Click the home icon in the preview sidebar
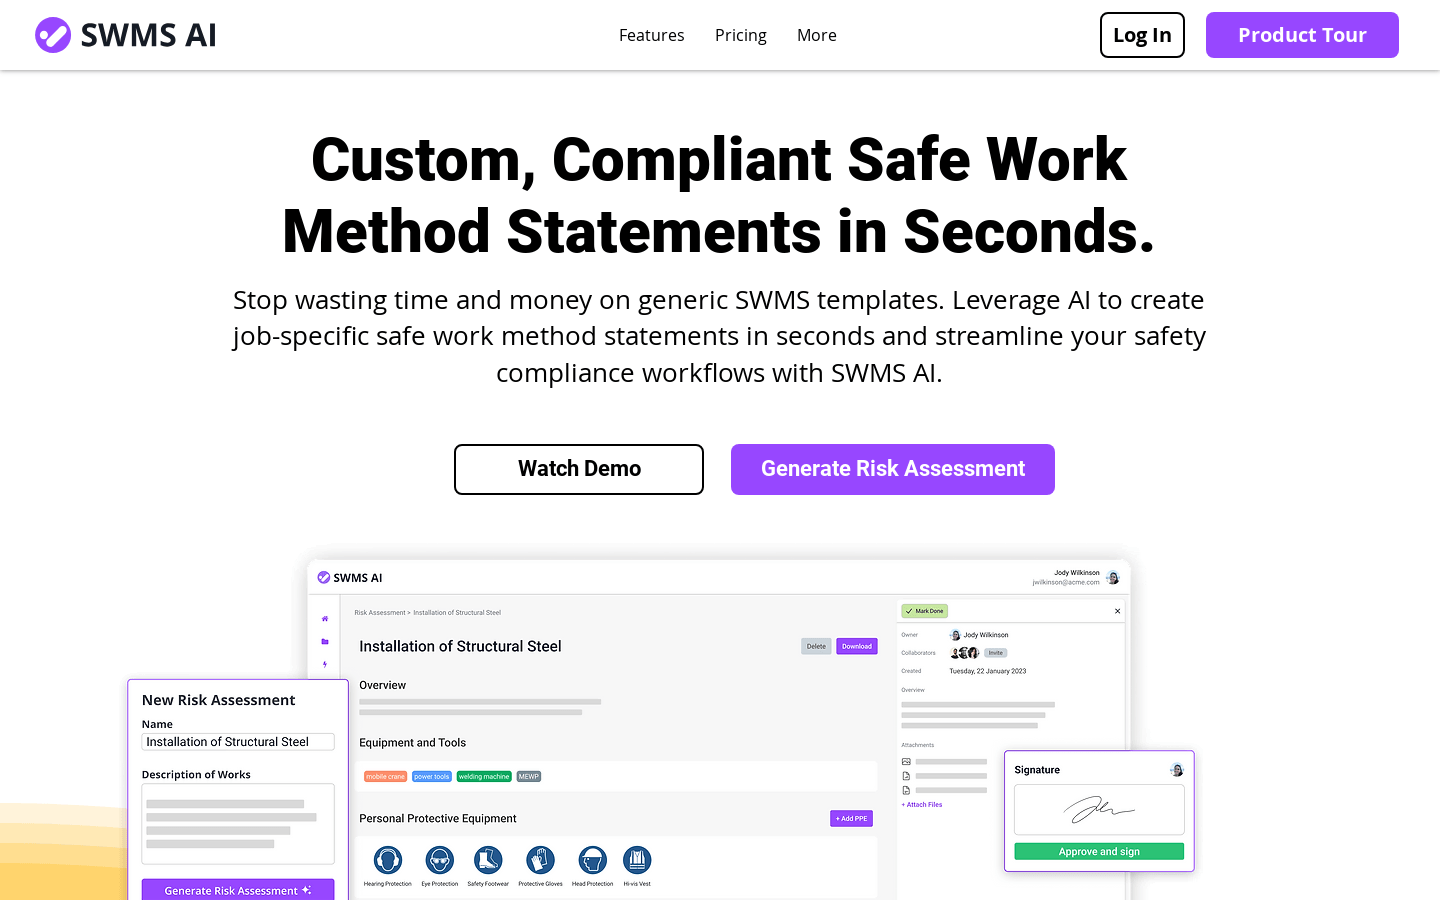 pyautogui.click(x=324, y=619)
